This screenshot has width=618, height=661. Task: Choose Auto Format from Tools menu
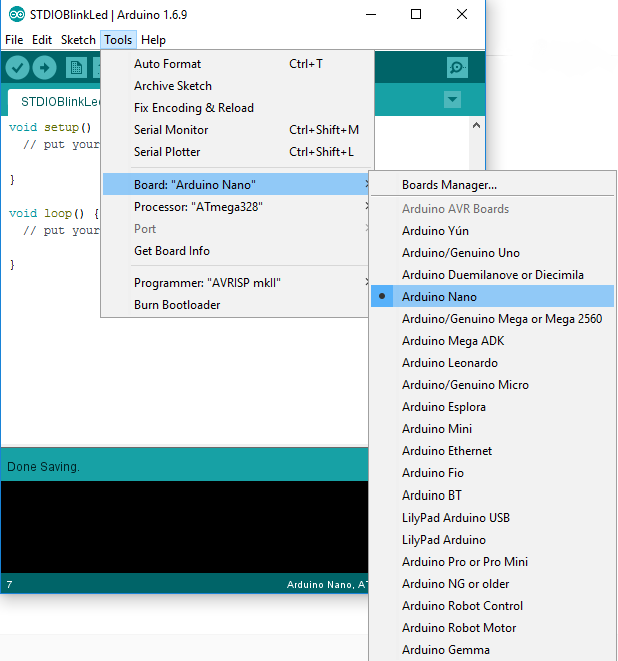237,64
